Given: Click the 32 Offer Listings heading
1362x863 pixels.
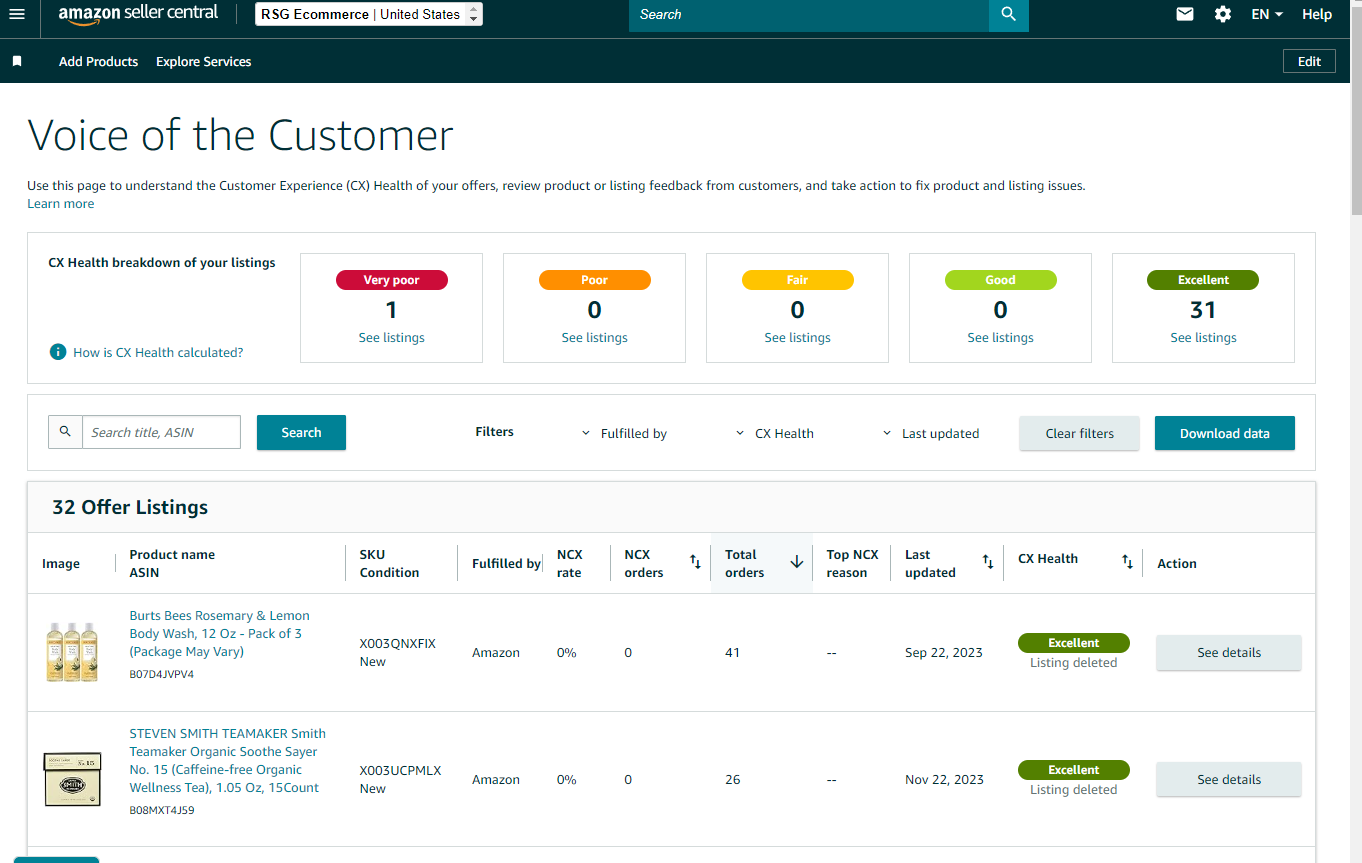Looking at the screenshot, I should pyautogui.click(x=130, y=507).
